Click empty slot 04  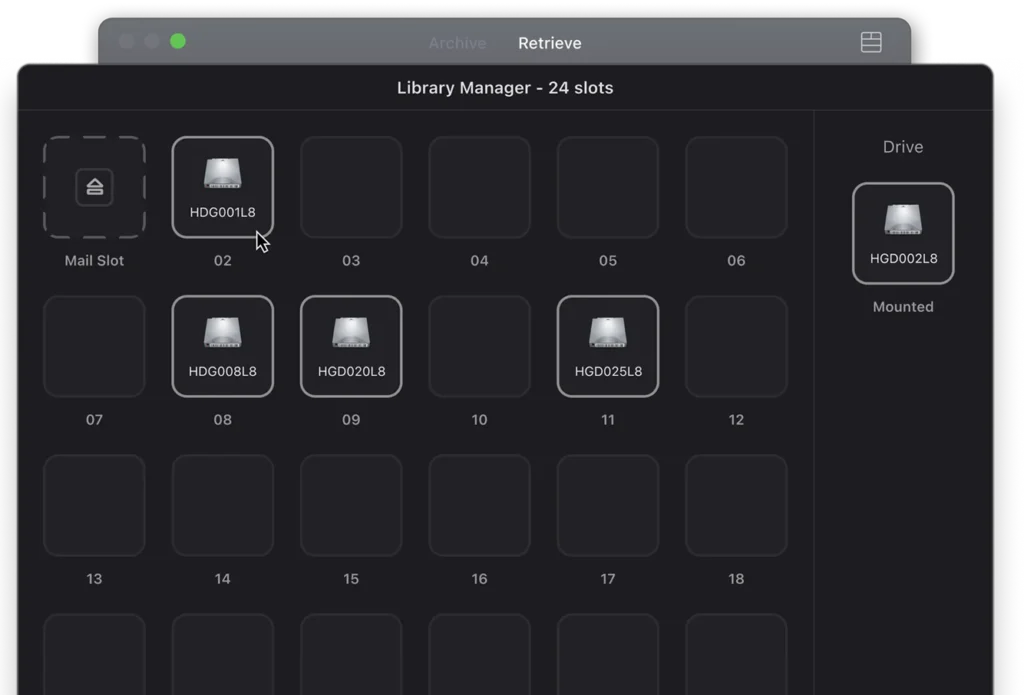(x=479, y=187)
